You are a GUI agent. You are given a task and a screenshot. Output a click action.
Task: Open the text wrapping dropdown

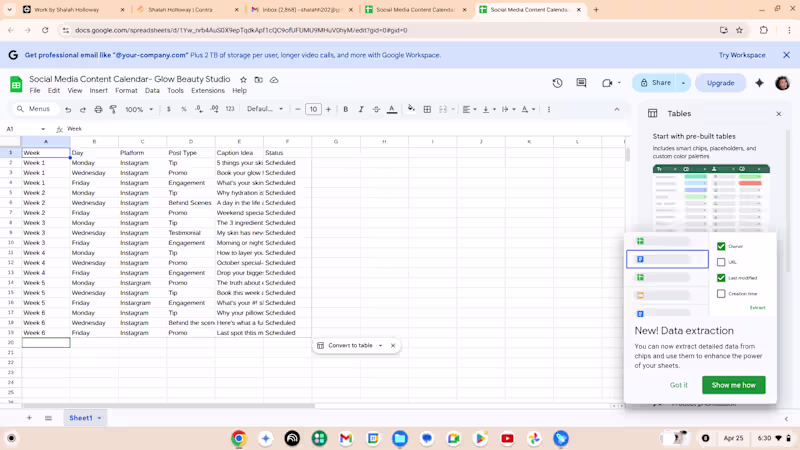[508, 109]
